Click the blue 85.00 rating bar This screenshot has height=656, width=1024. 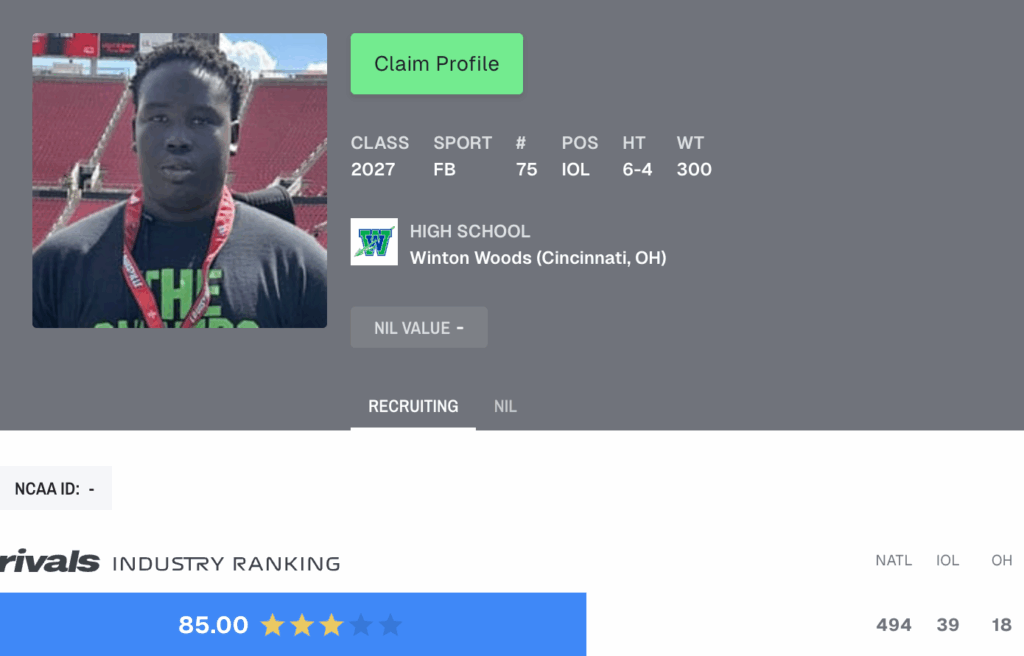pyautogui.click(x=293, y=625)
